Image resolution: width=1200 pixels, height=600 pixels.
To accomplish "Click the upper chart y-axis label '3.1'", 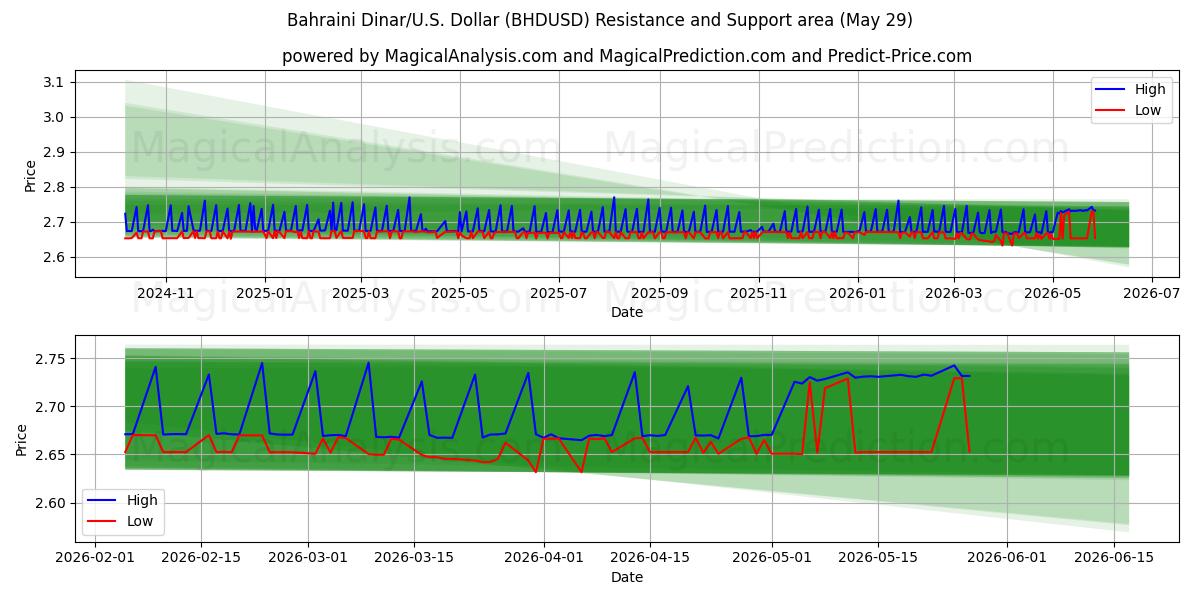I will click(55, 82).
